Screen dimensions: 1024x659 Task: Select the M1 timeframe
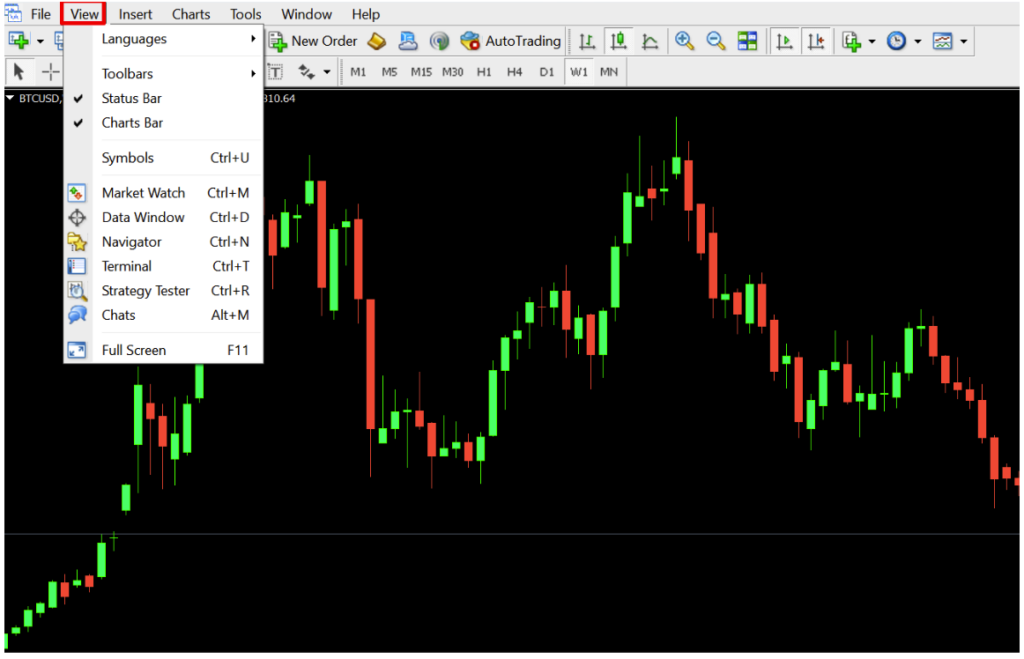358,72
